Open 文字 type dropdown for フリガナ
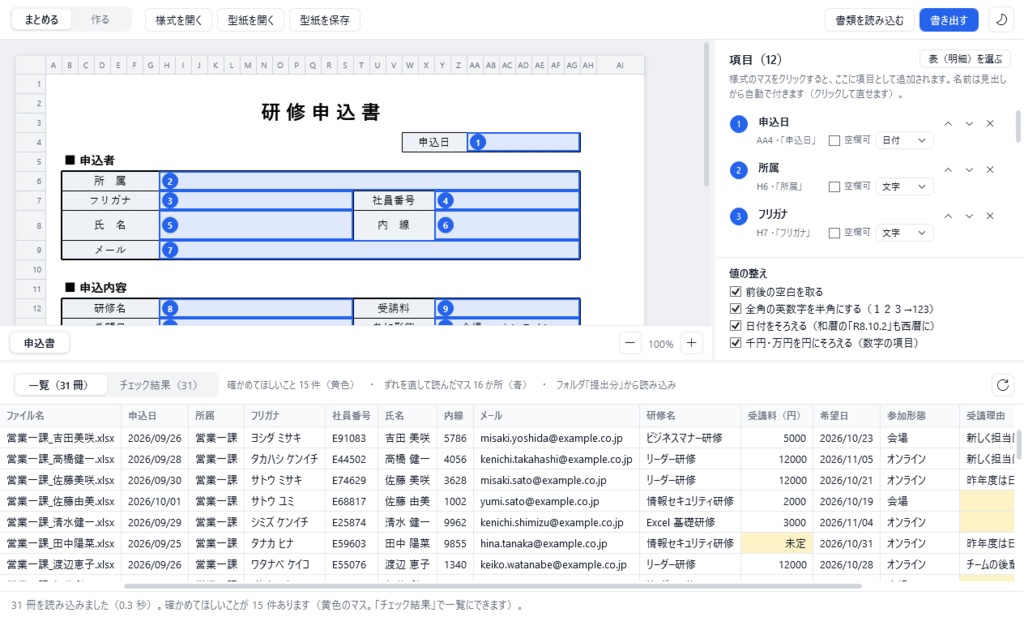 904,233
